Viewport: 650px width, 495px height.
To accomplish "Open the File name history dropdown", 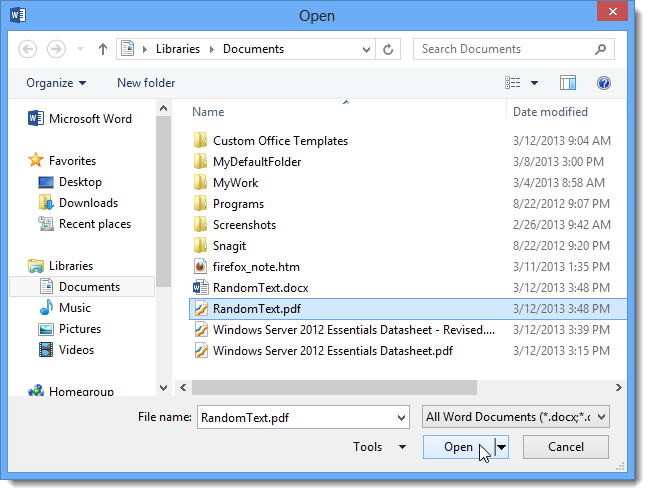I will tap(400, 417).
